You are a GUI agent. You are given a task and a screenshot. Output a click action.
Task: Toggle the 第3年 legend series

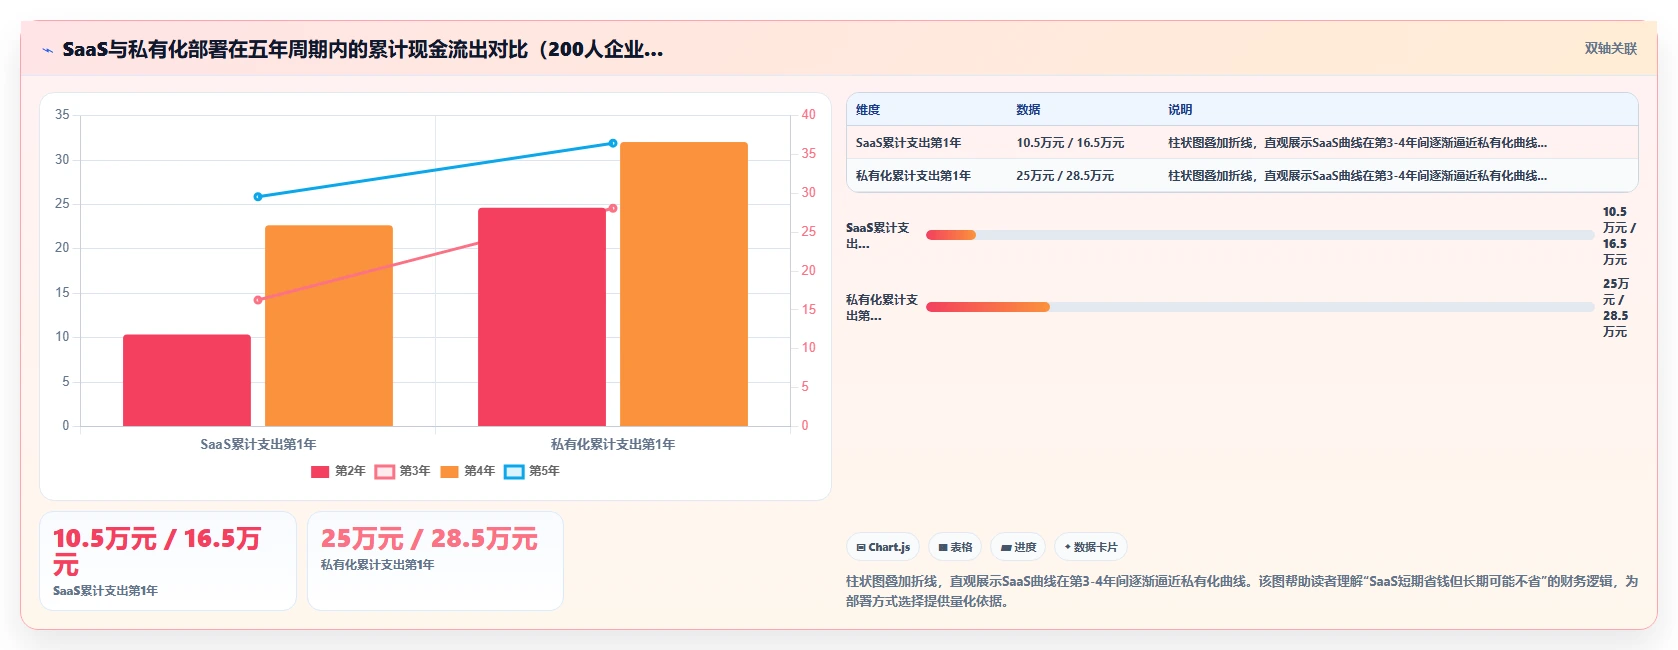[403, 471]
